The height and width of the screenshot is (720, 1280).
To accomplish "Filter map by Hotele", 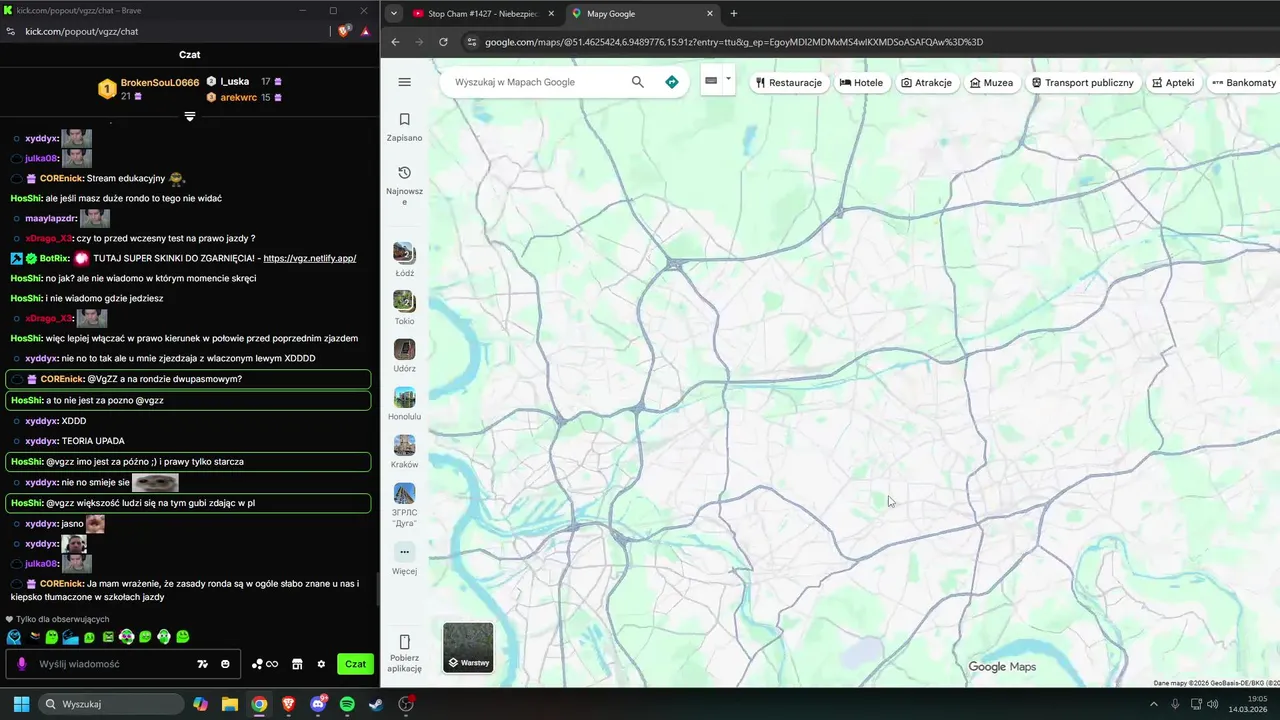I will 861,82.
